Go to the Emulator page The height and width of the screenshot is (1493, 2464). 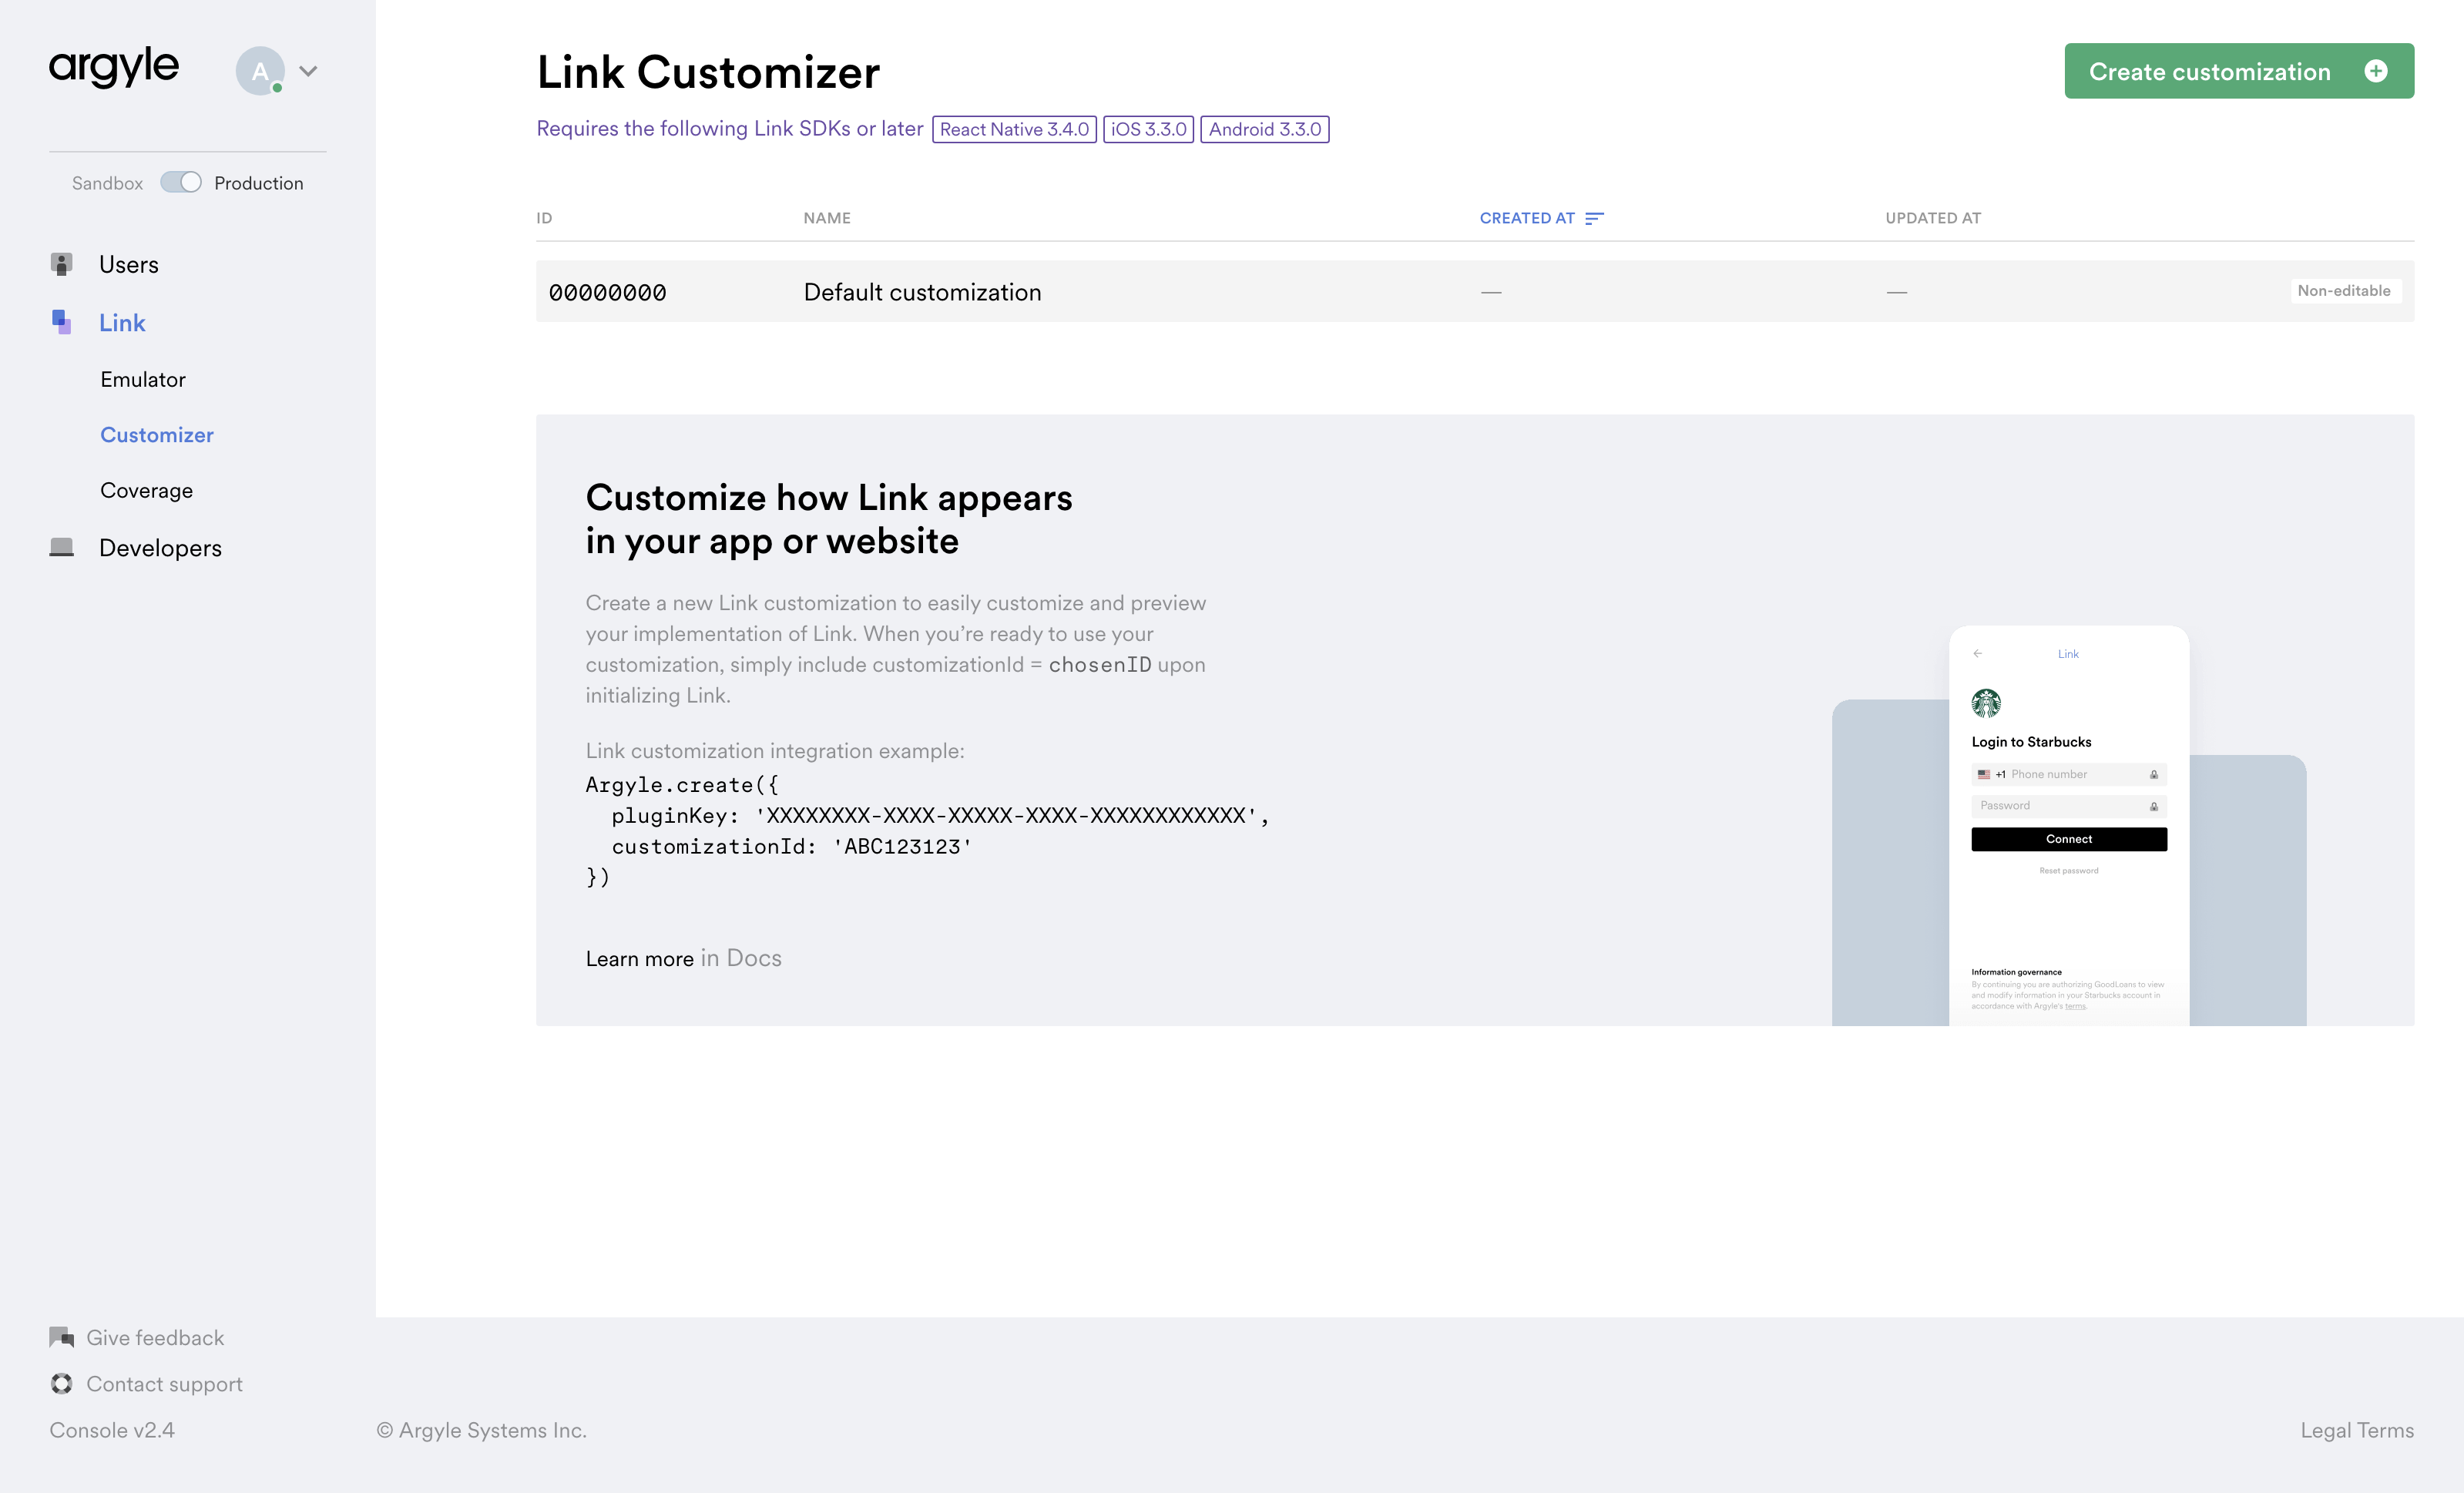[x=143, y=379]
